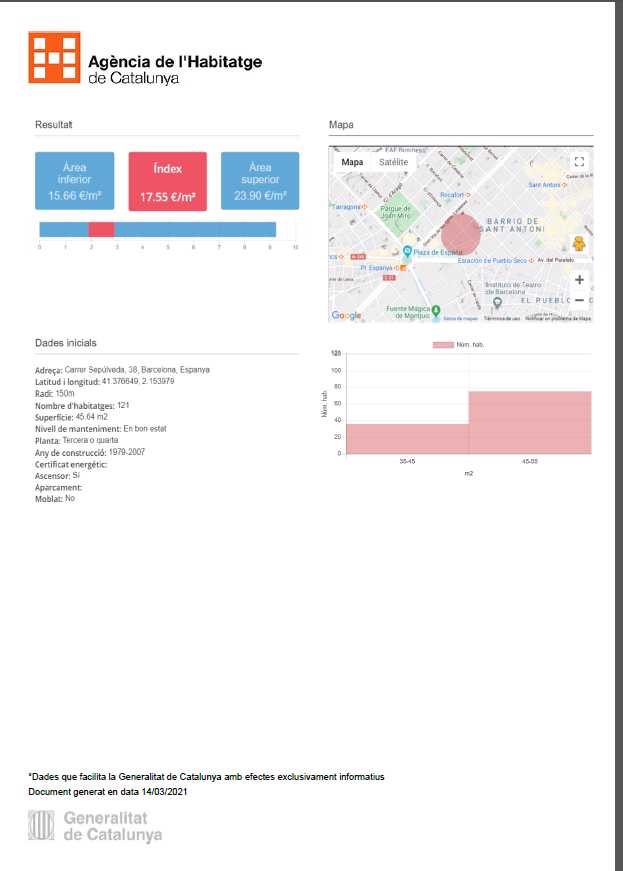This screenshot has width=623, height=871.
Task: Click the red radius circle on map
Action: [461, 234]
